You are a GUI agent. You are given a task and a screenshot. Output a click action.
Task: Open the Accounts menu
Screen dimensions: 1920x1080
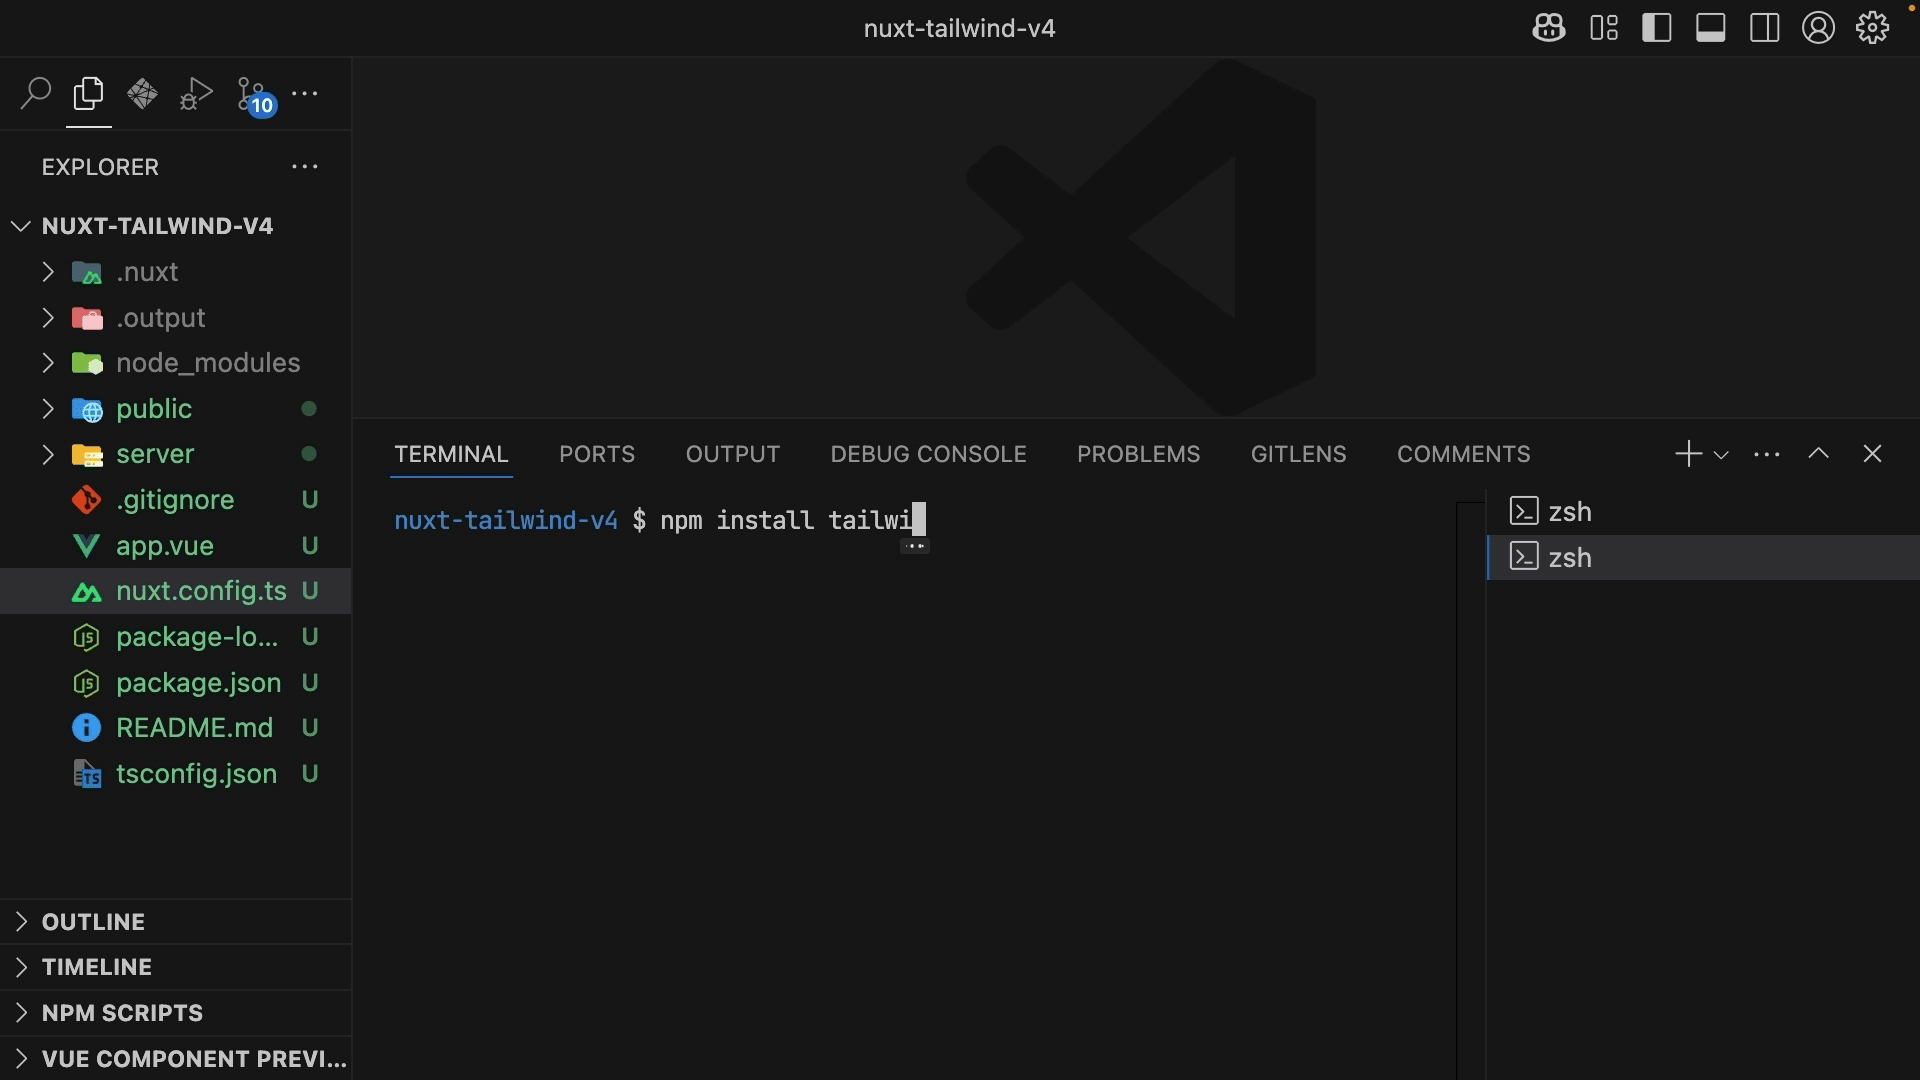click(1819, 28)
